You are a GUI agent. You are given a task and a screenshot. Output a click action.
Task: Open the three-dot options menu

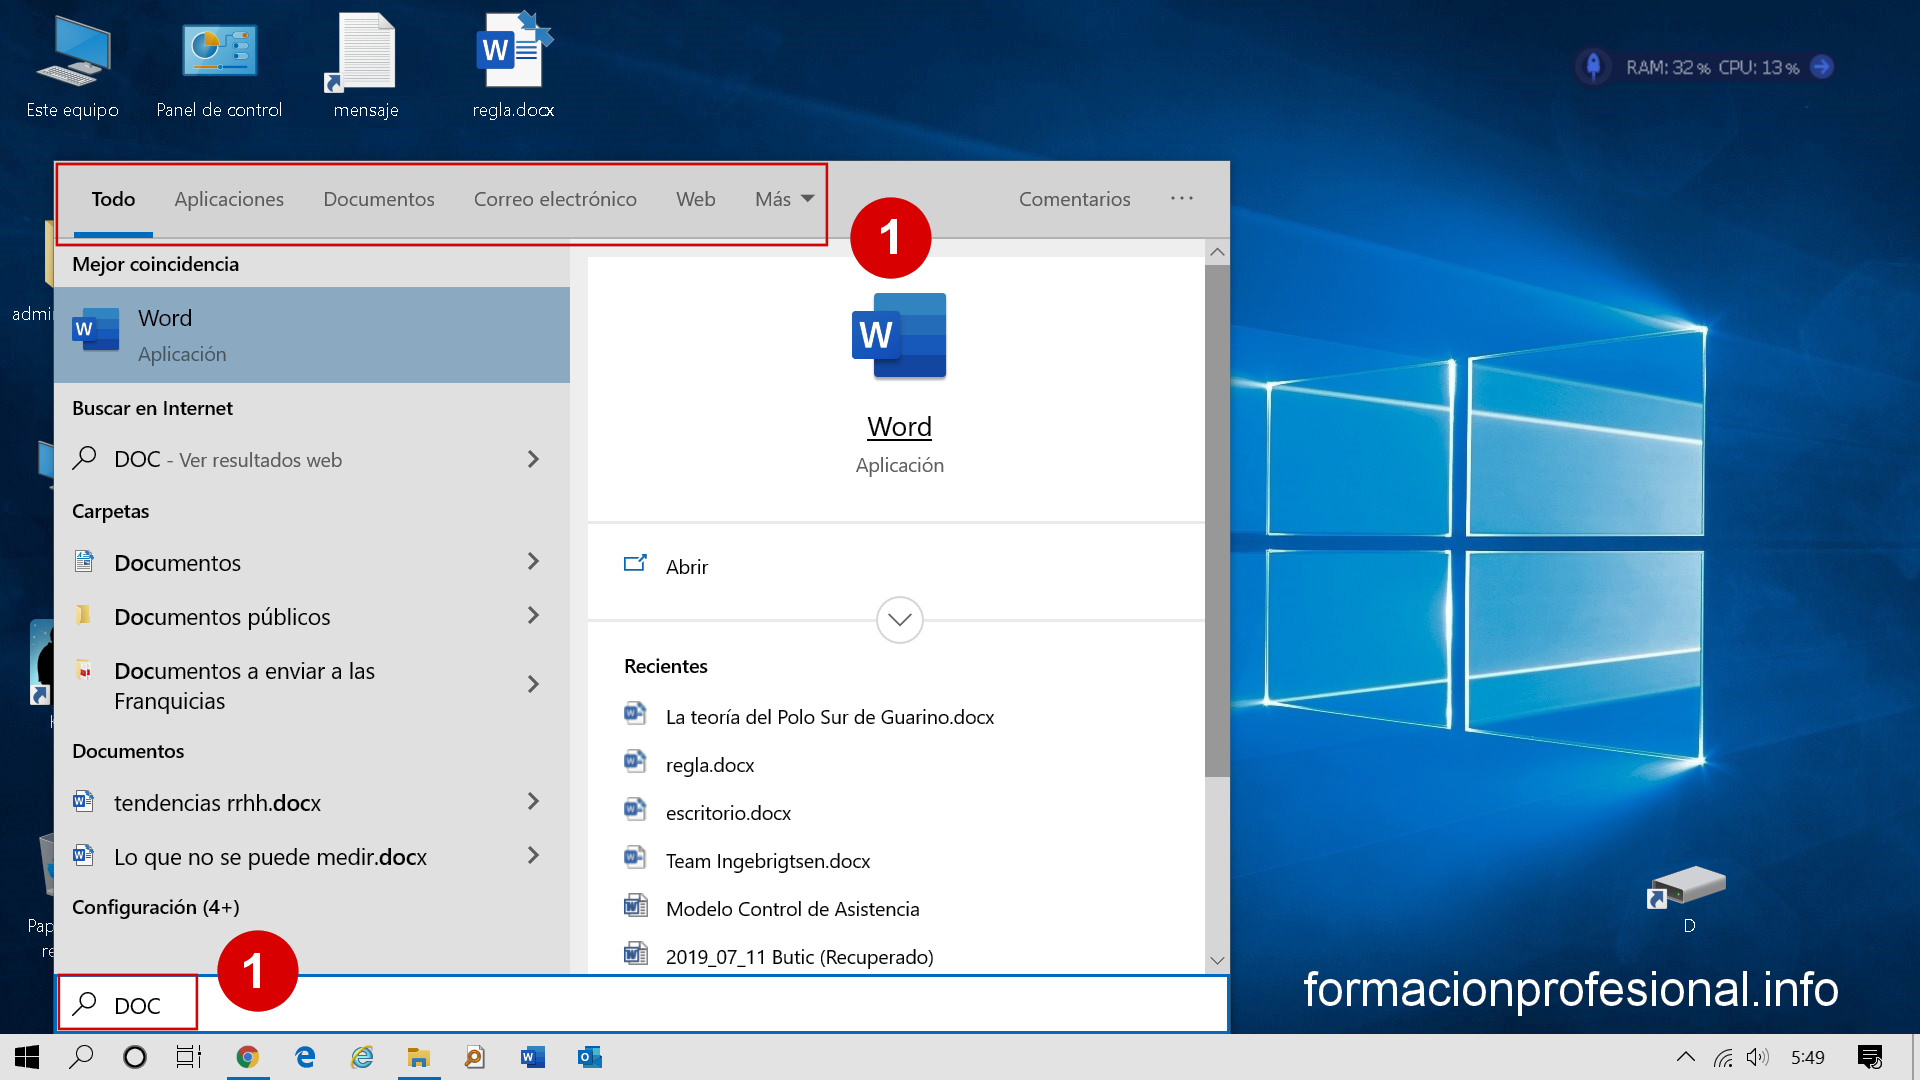[x=1182, y=199]
